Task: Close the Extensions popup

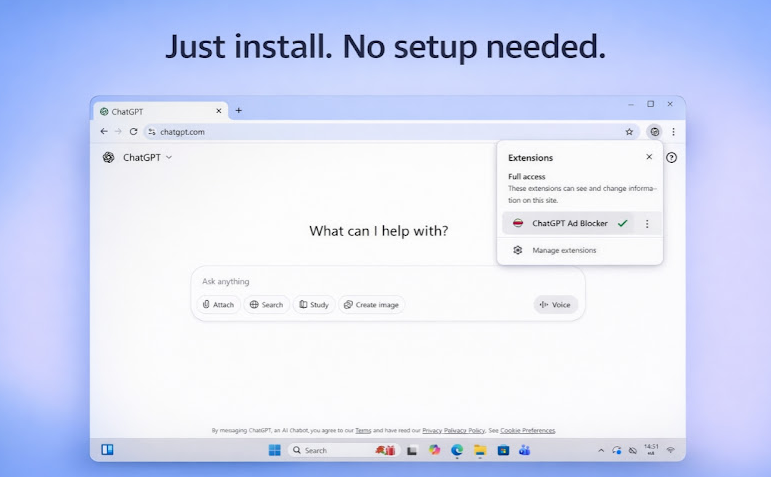Action: [x=649, y=157]
